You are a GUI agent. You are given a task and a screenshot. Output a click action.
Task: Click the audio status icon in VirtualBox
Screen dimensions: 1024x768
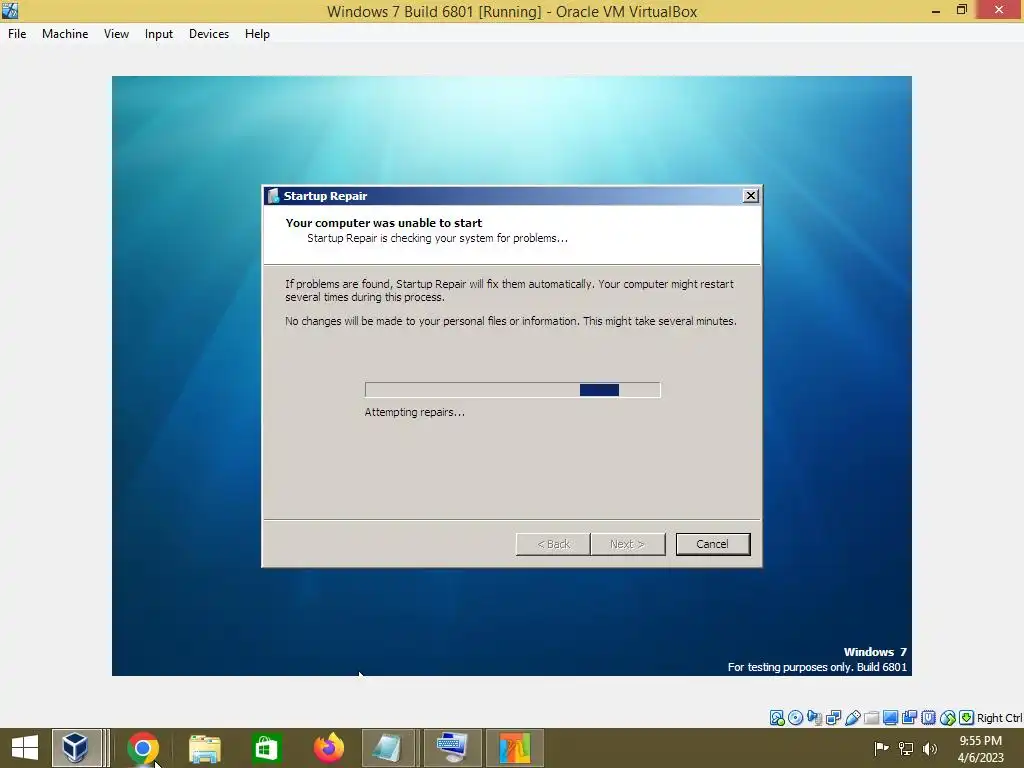click(814, 718)
